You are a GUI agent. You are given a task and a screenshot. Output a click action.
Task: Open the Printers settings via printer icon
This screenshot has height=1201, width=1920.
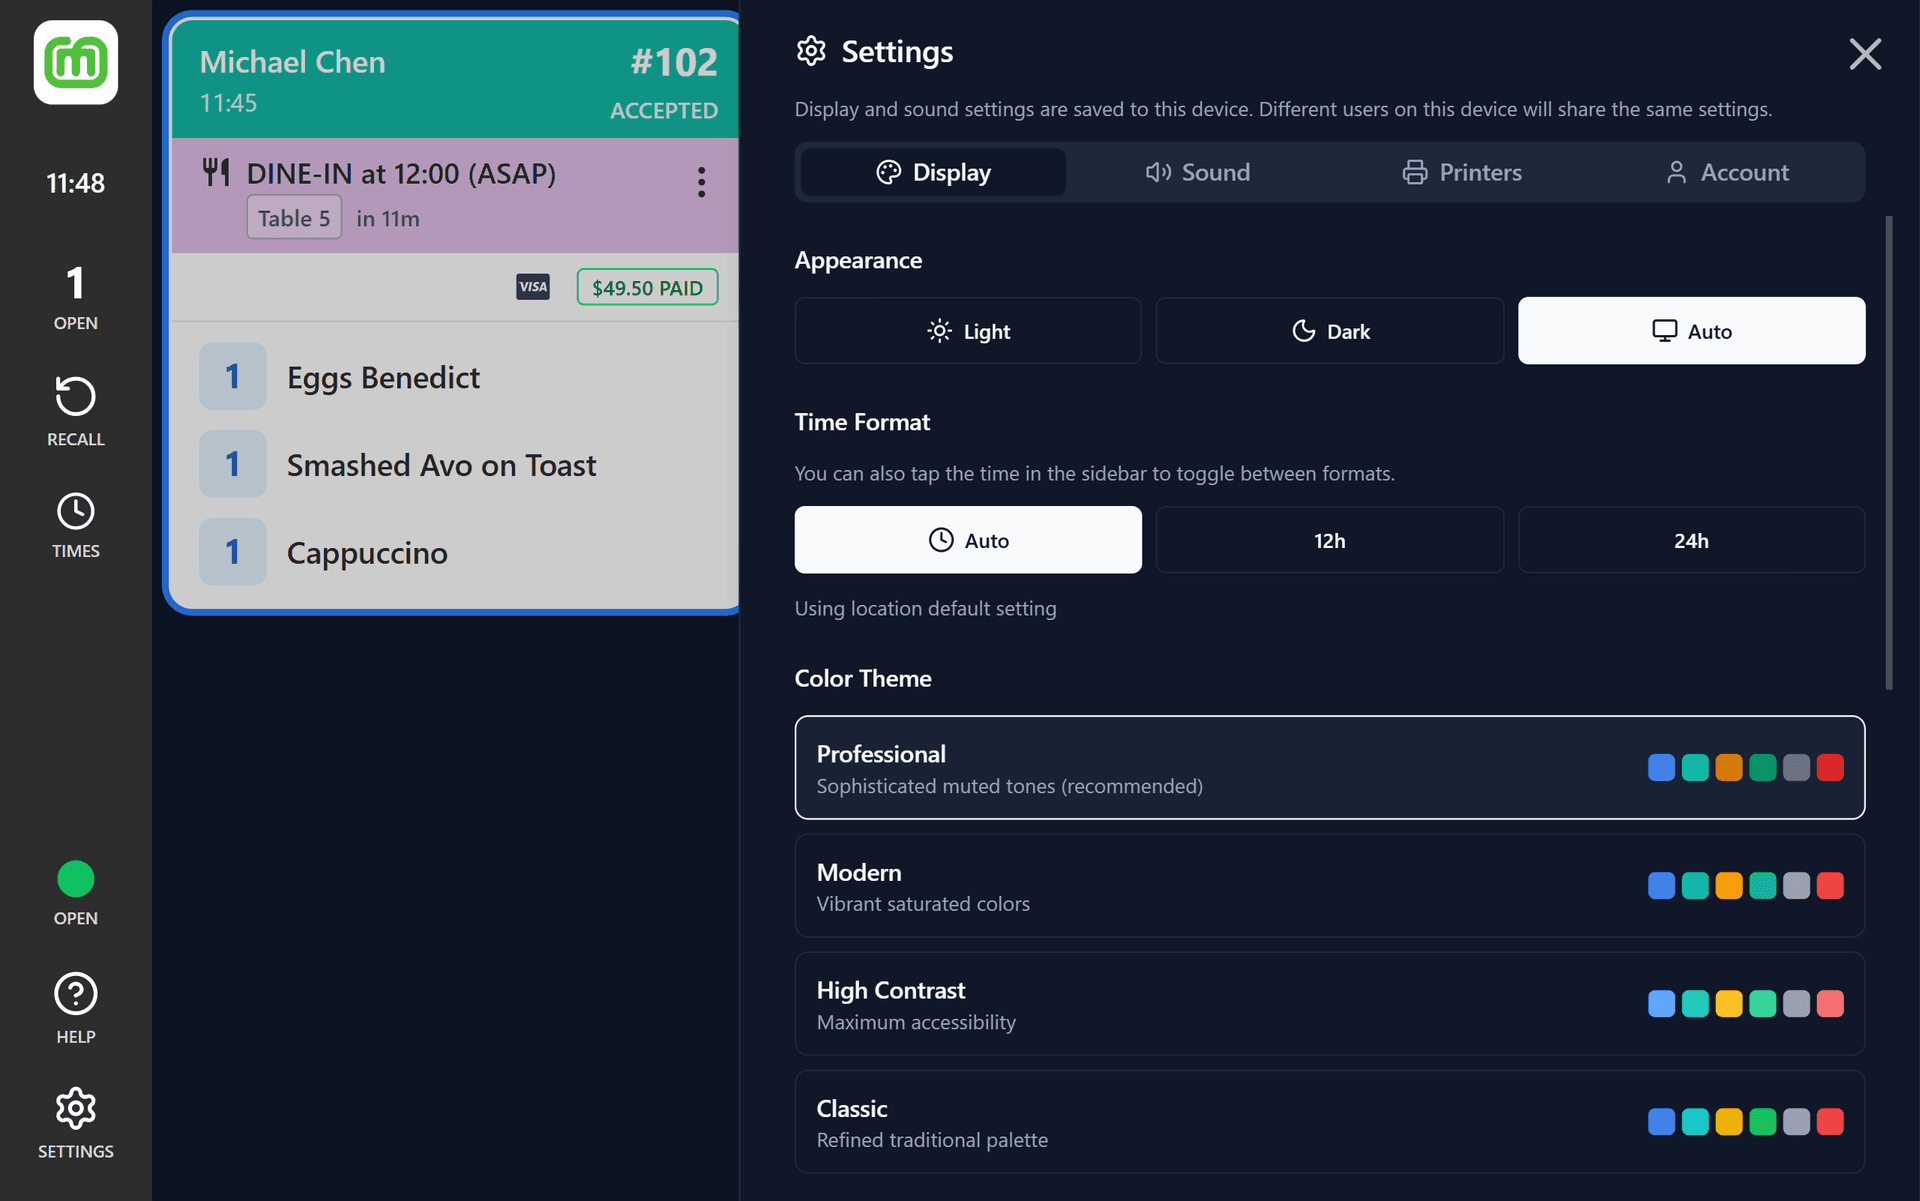(x=1414, y=171)
